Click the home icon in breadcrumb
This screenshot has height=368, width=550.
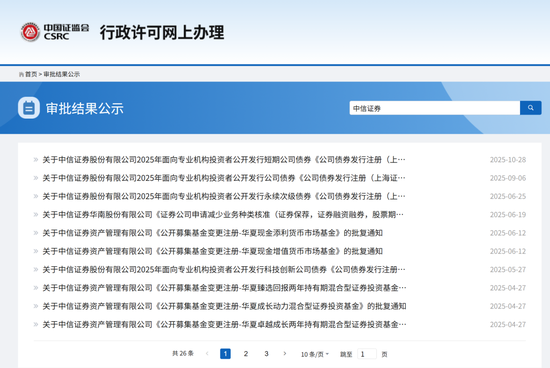(x=21, y=74)
